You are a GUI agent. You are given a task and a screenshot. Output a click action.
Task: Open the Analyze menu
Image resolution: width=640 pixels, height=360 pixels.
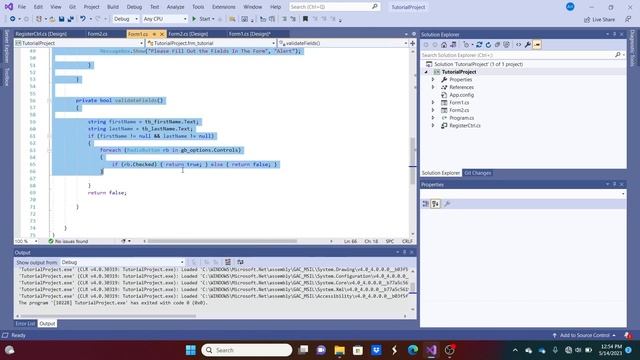(175, 7)
